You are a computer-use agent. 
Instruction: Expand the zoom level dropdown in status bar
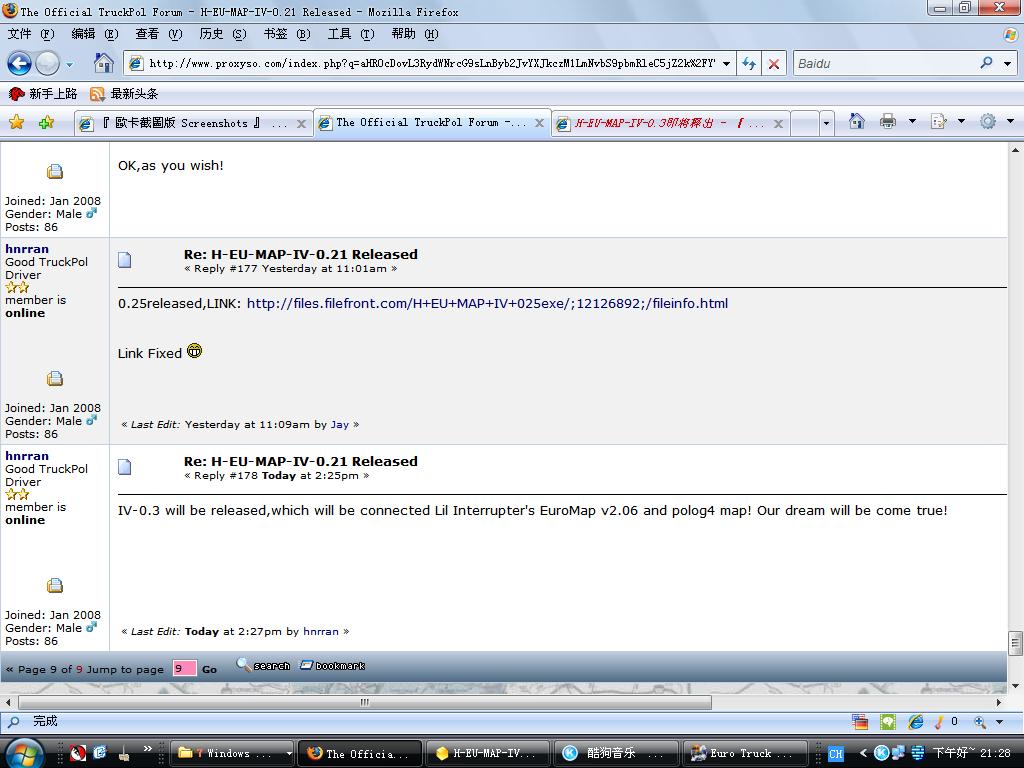(1000, 722)
